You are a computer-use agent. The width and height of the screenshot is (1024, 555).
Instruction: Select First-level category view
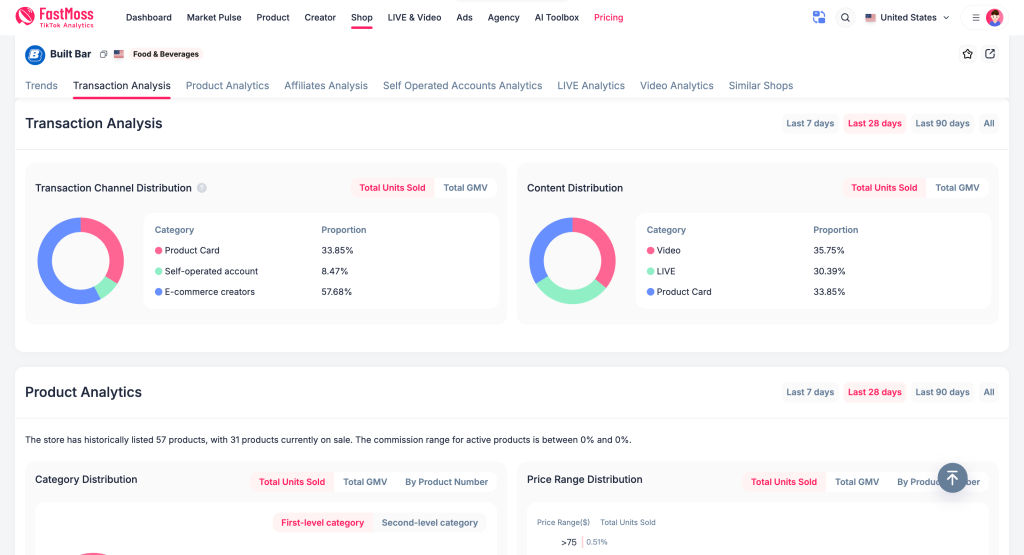tap(323, 523)
